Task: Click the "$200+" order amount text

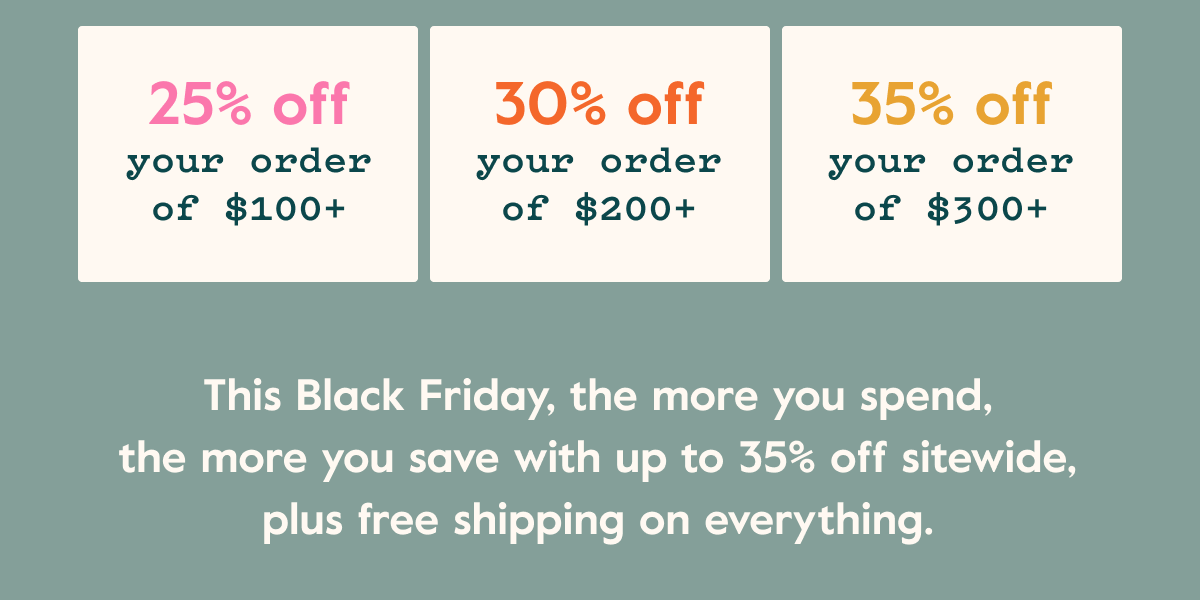Action: tap(636, 210)
